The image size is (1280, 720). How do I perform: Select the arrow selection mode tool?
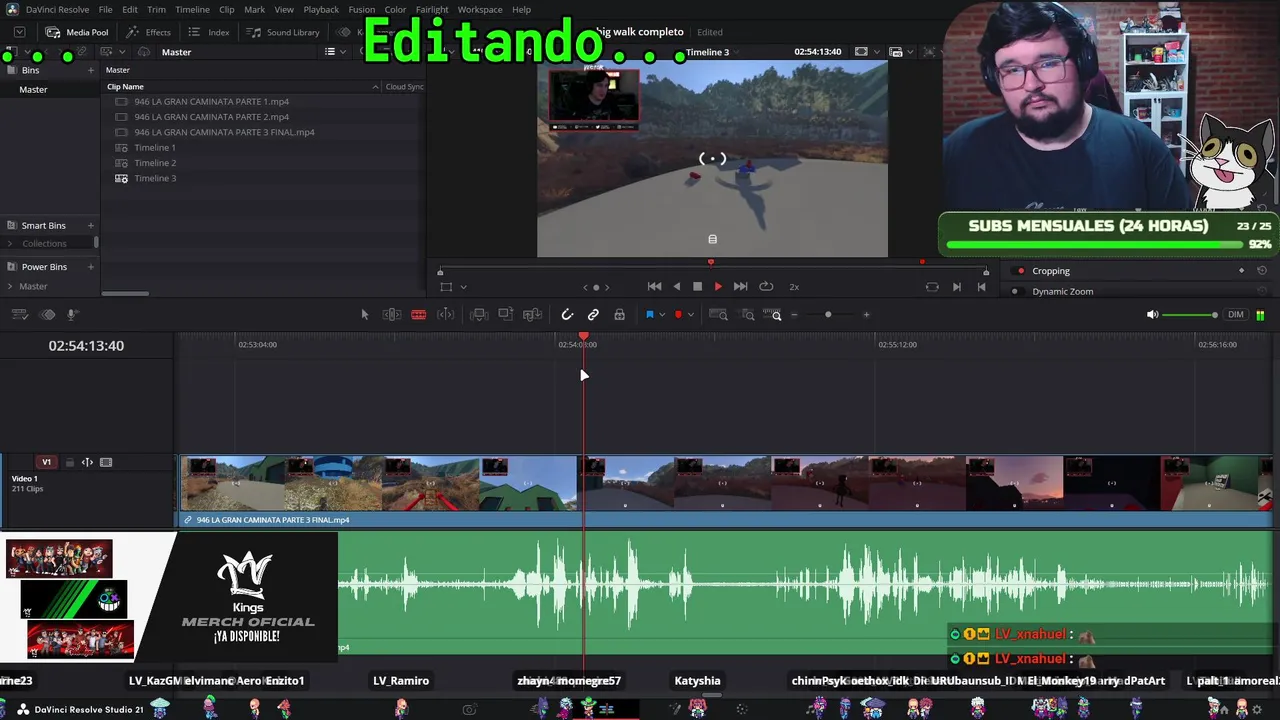(x=364, y=315)
